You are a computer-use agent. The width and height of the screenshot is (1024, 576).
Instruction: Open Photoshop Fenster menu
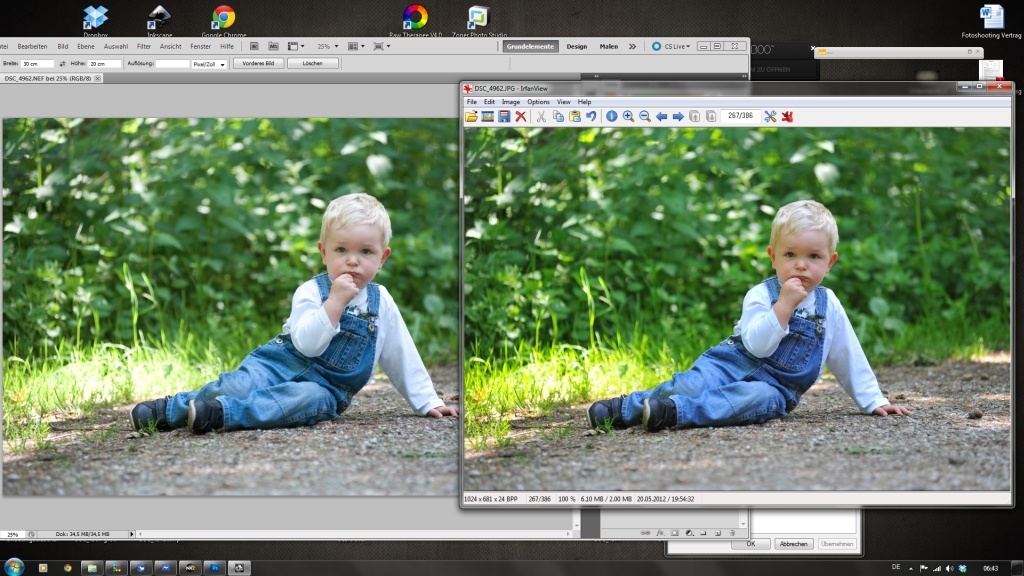point(200,46)
